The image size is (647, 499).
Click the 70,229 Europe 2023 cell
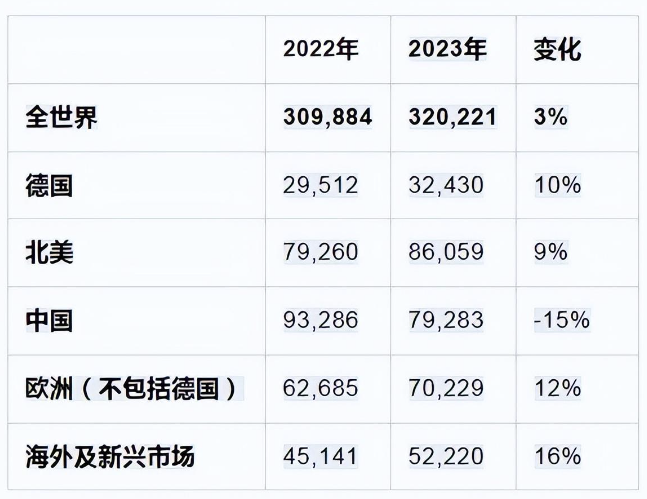click(x=446, y=388)
